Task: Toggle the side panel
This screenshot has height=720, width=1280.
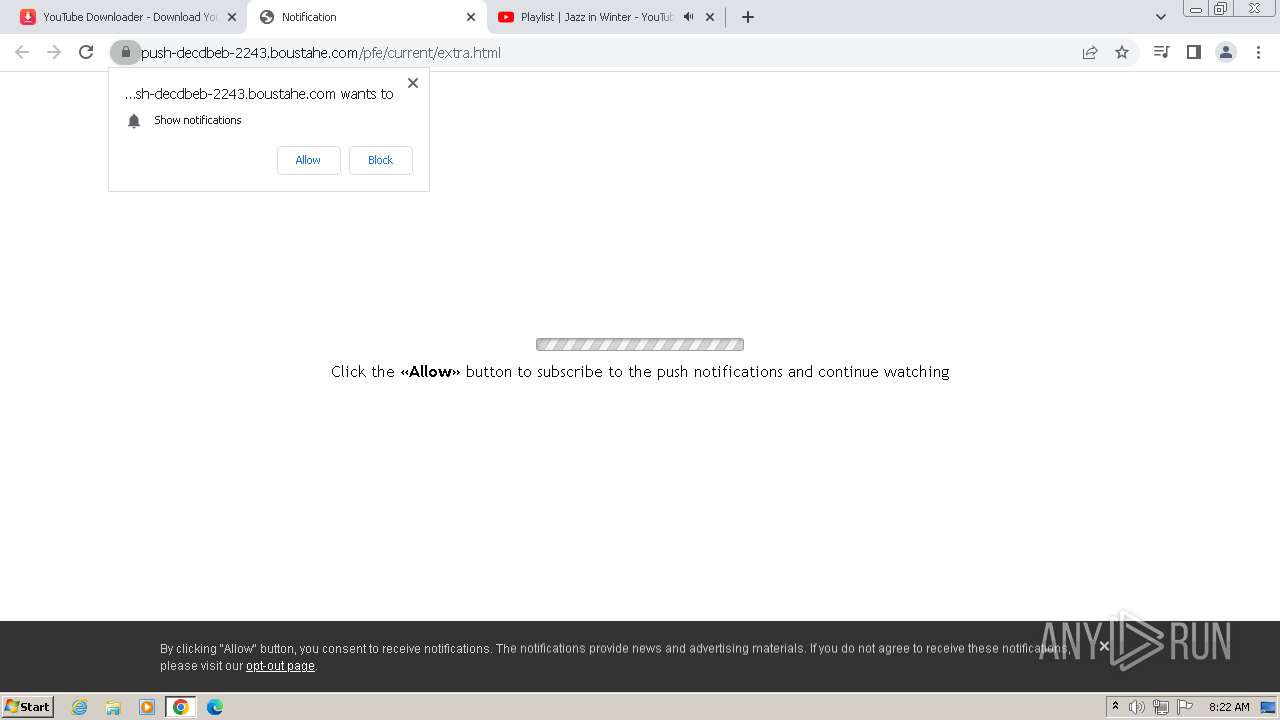Action: point(1193,52)
